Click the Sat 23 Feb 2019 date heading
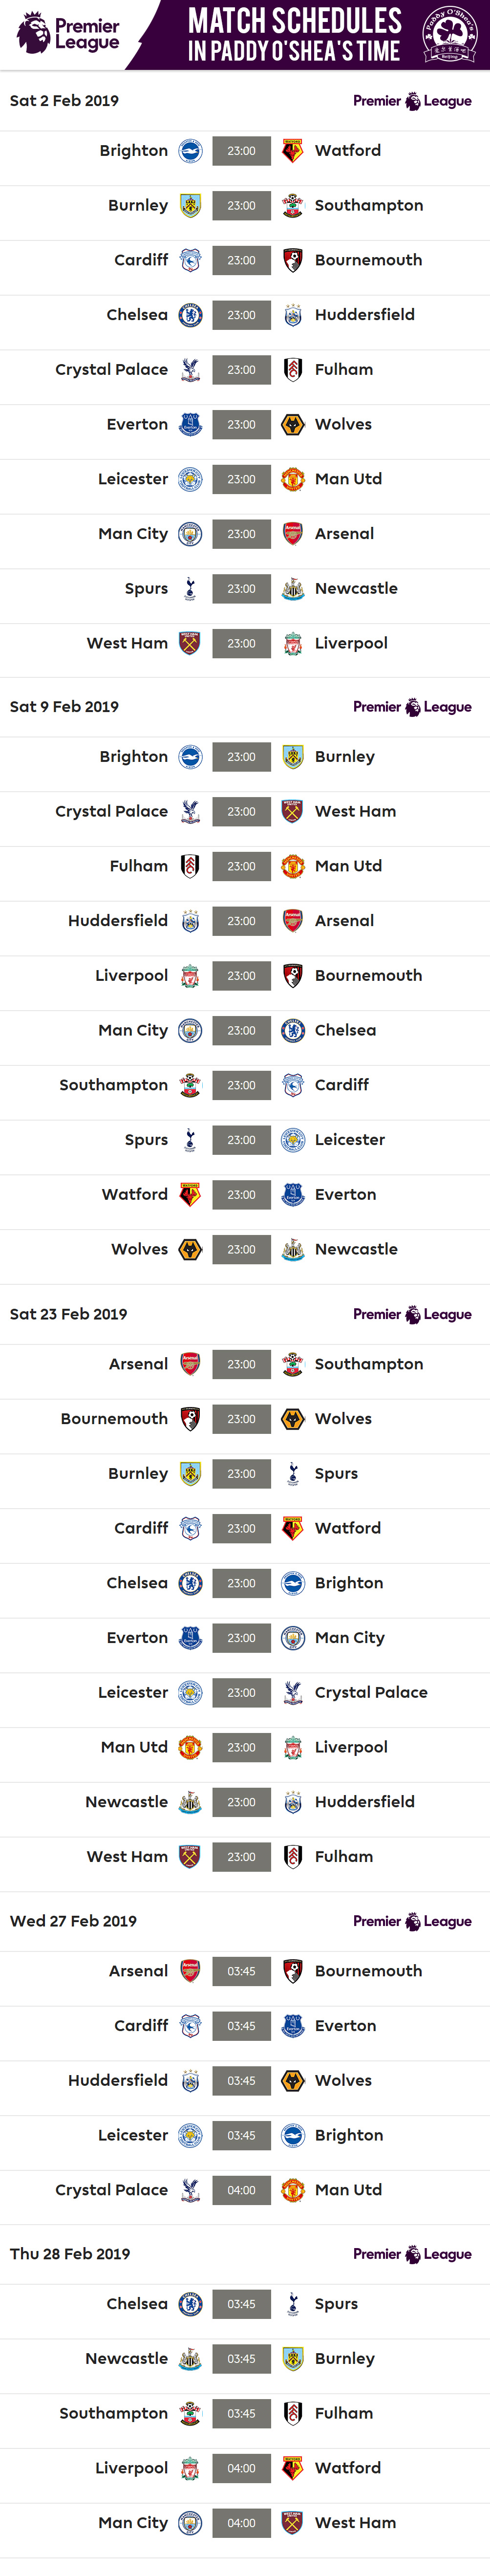Image resolution: width=490 pixels, height=2576 pixels. 69,1314
